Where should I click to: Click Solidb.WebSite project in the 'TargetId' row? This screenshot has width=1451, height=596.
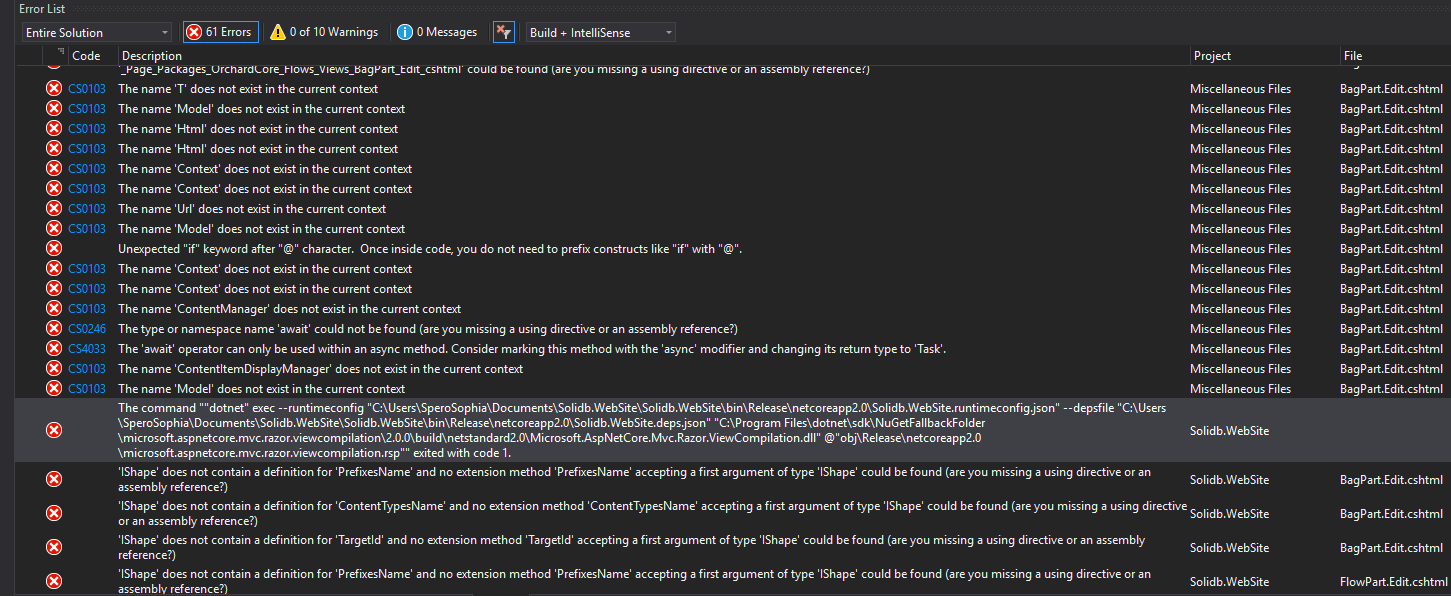click(x=1229, y=547)
